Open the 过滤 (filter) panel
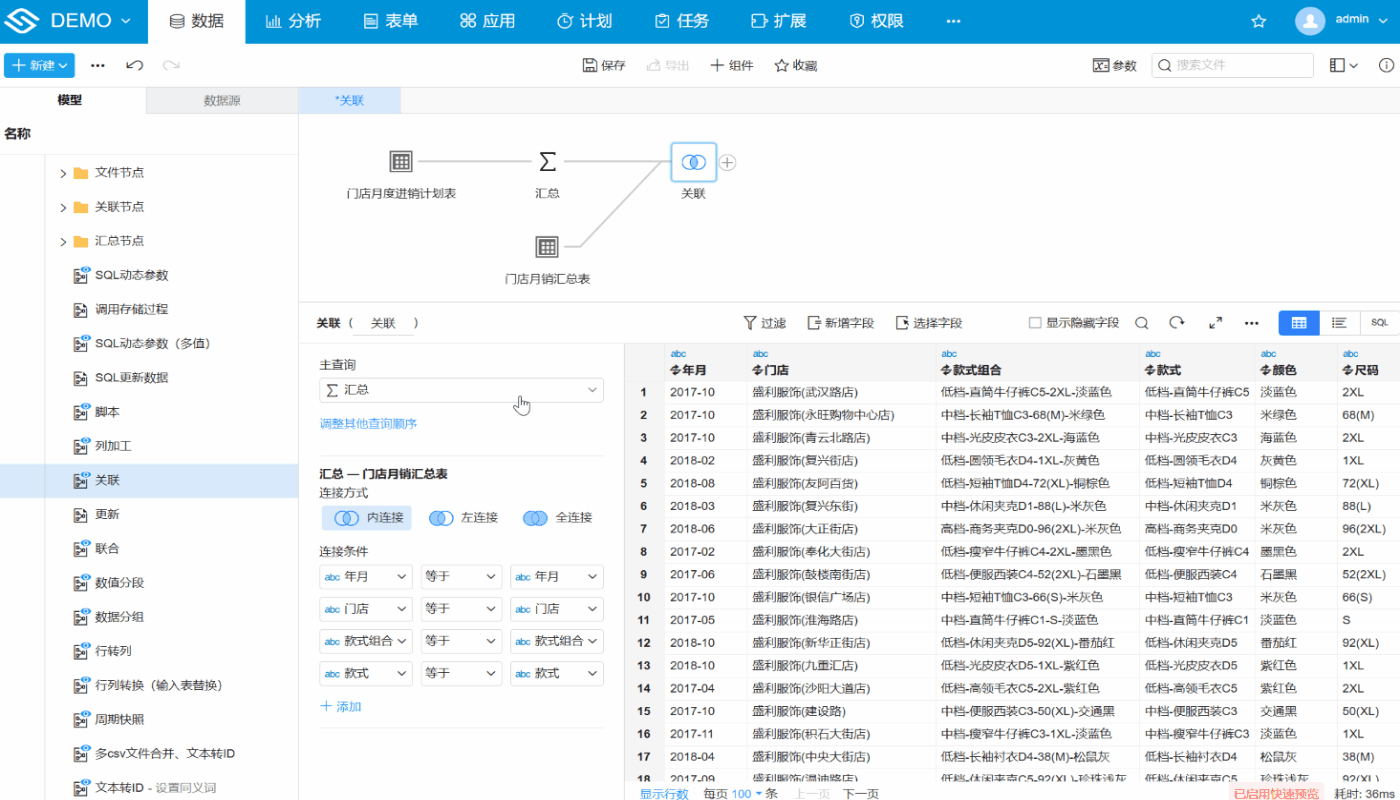 pyautogui.click(x=764, y=323)
